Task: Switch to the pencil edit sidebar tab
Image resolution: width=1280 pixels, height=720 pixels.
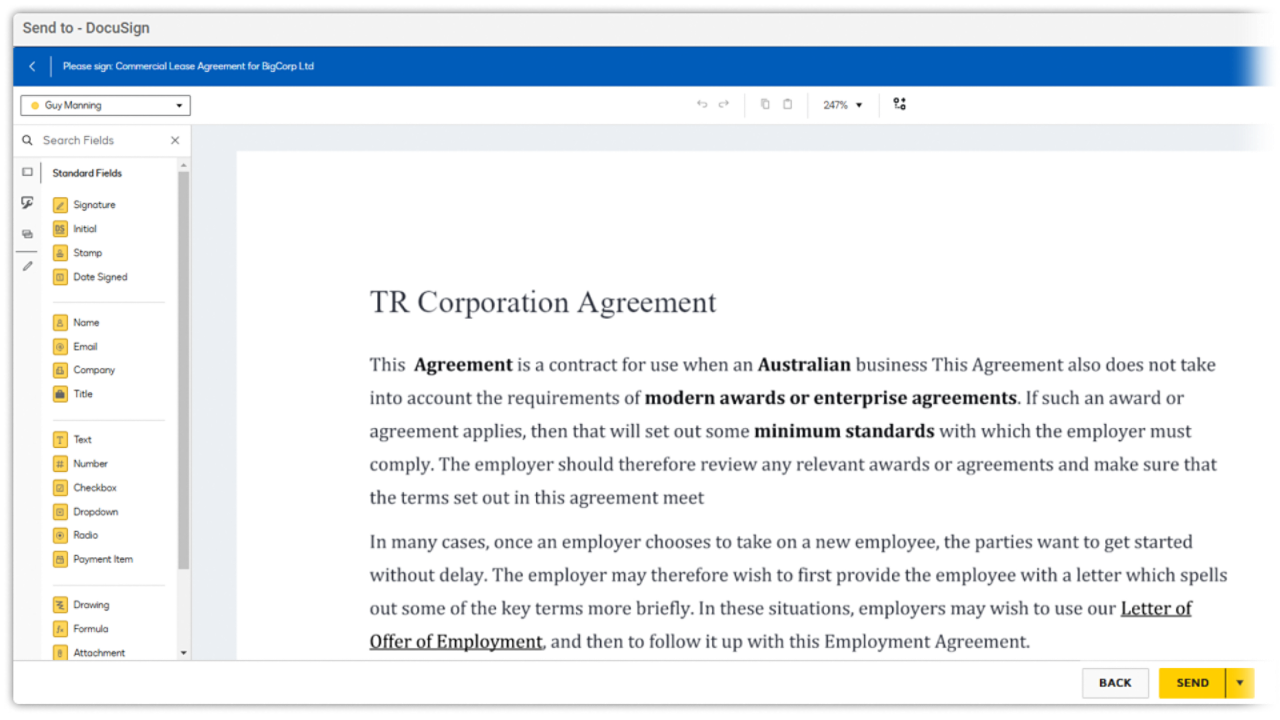Action: pyautogui.click(x=27, y=266)
